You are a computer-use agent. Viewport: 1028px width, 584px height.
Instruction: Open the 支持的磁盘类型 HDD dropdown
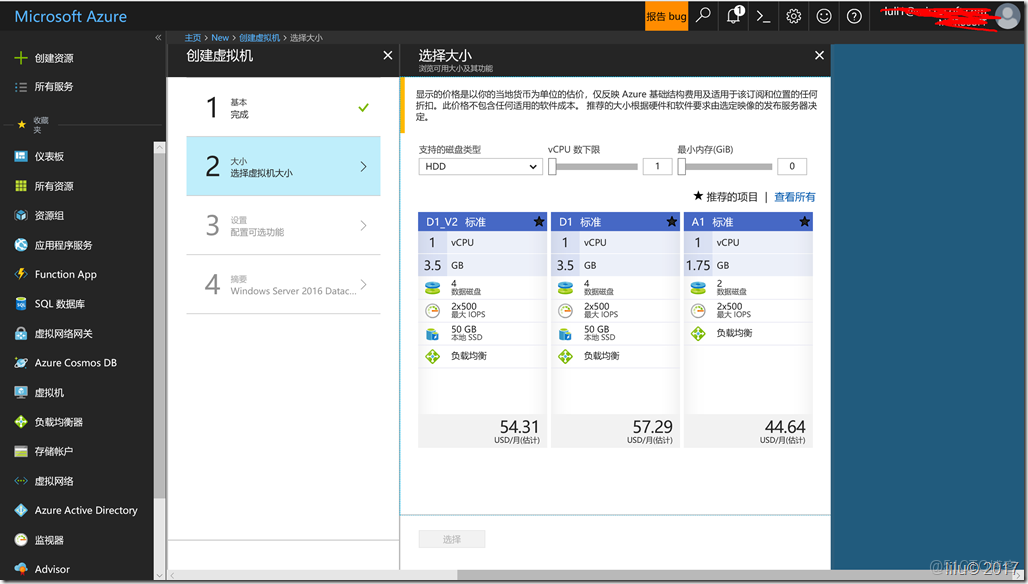(479, 166)
